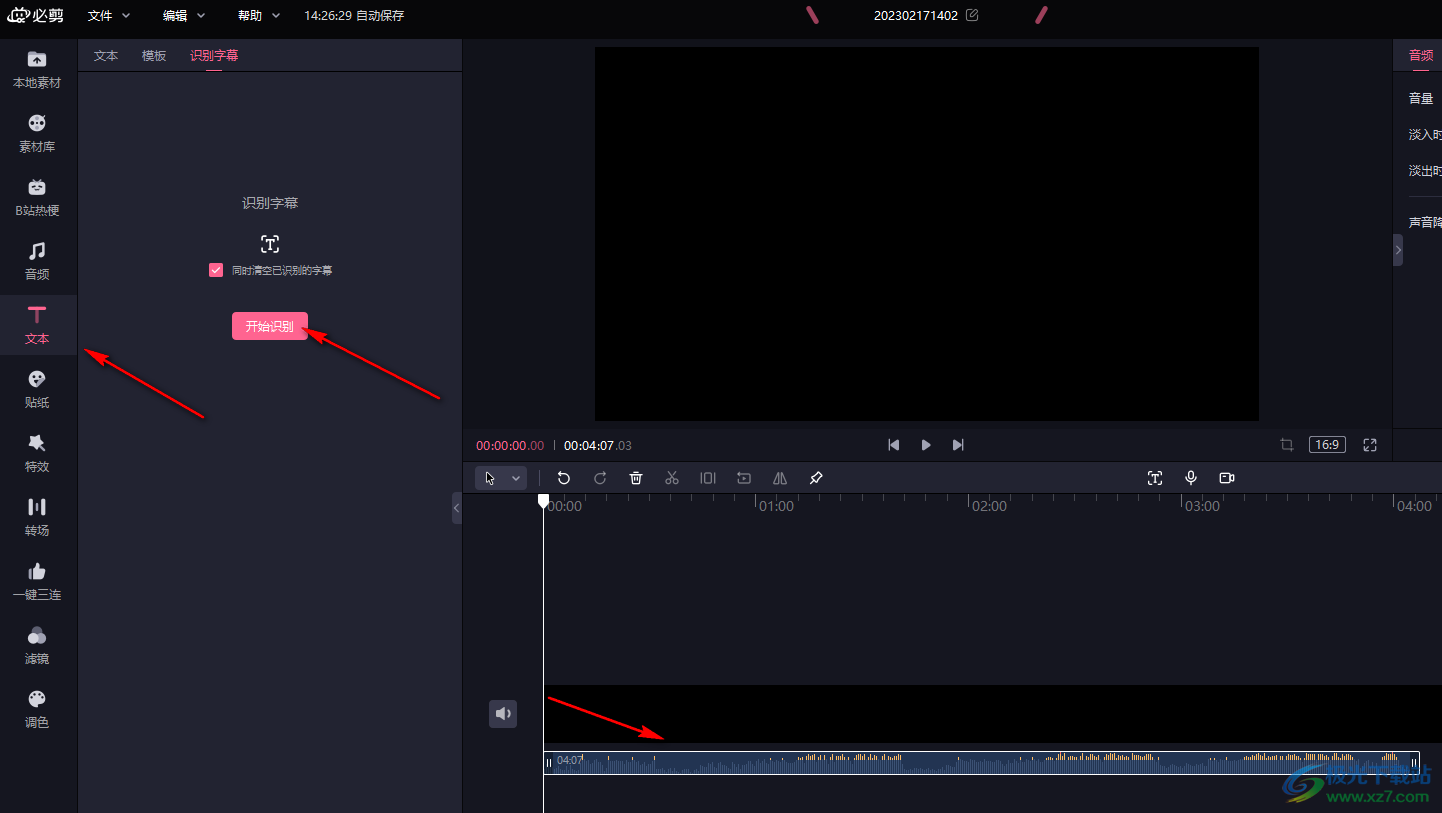Click the project title 202302171402

916,15
